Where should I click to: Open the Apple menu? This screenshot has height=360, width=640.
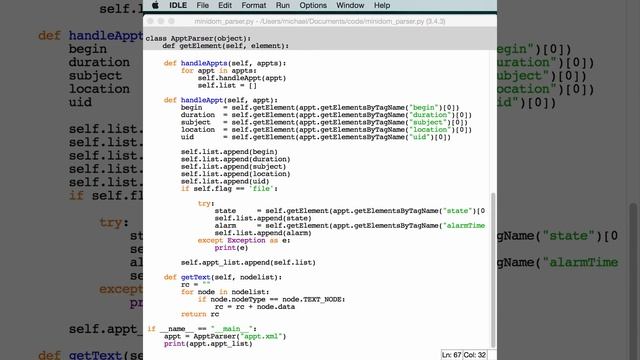[x=156, y=5]
